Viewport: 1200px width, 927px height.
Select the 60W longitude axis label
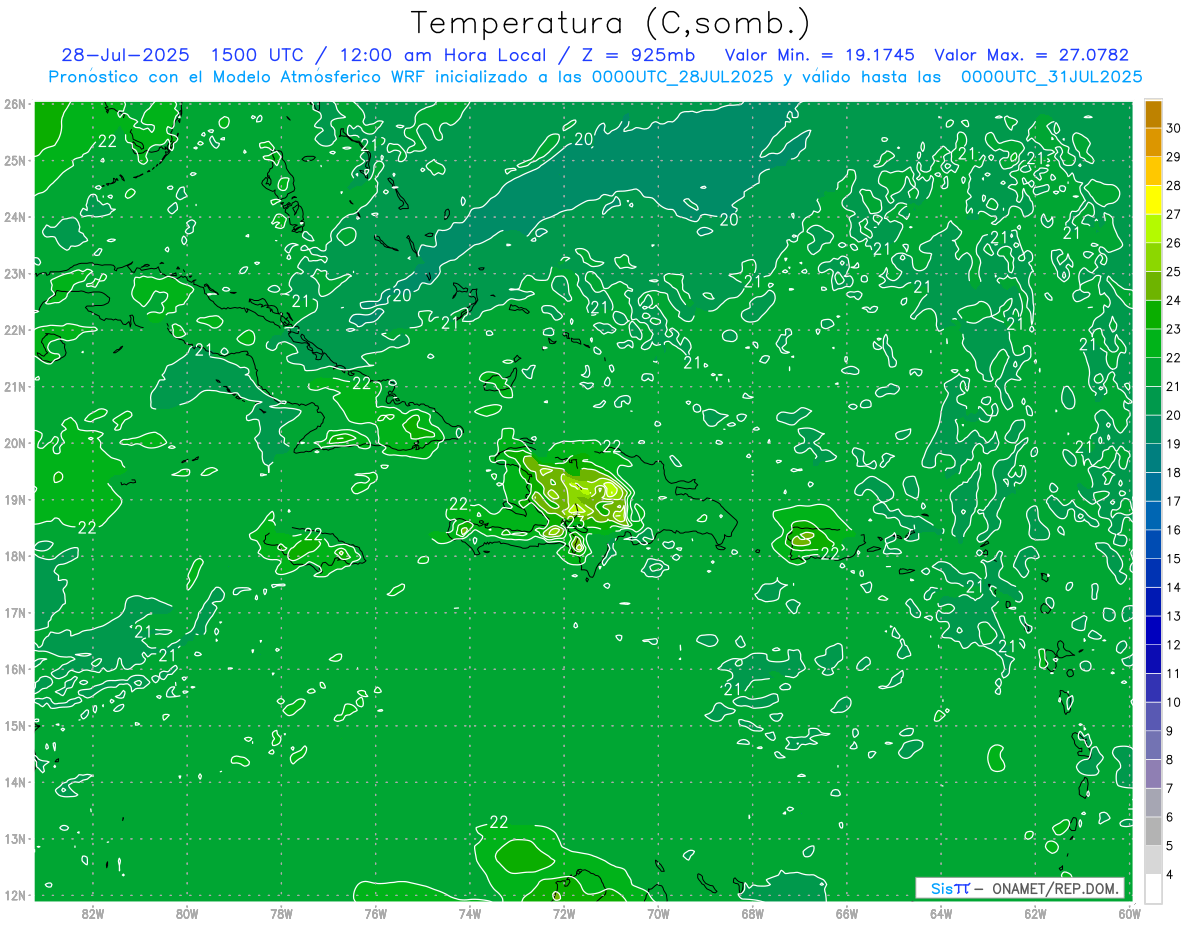pos(1129,912)
